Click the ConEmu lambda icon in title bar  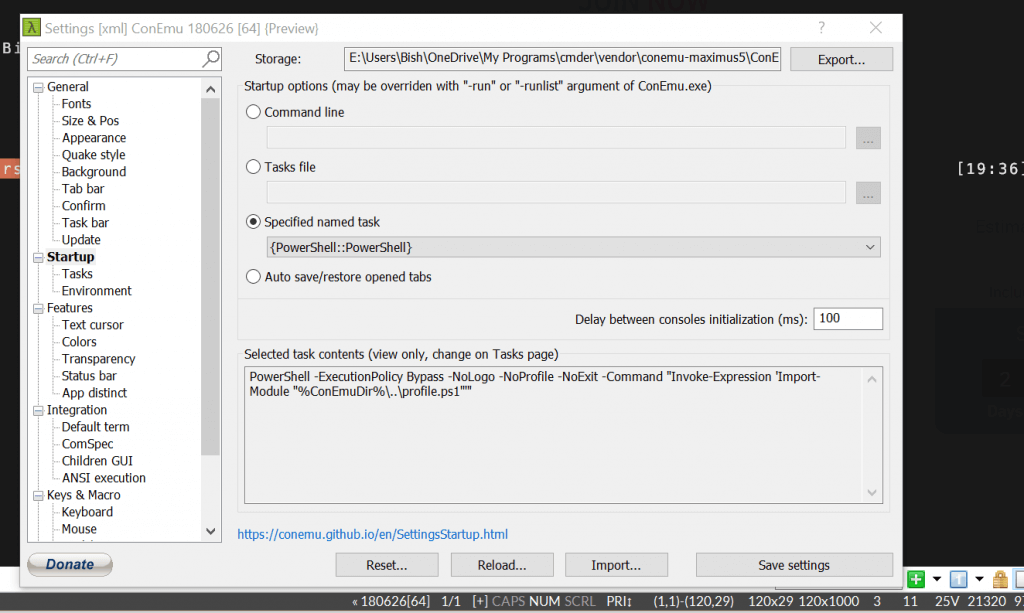31,27
